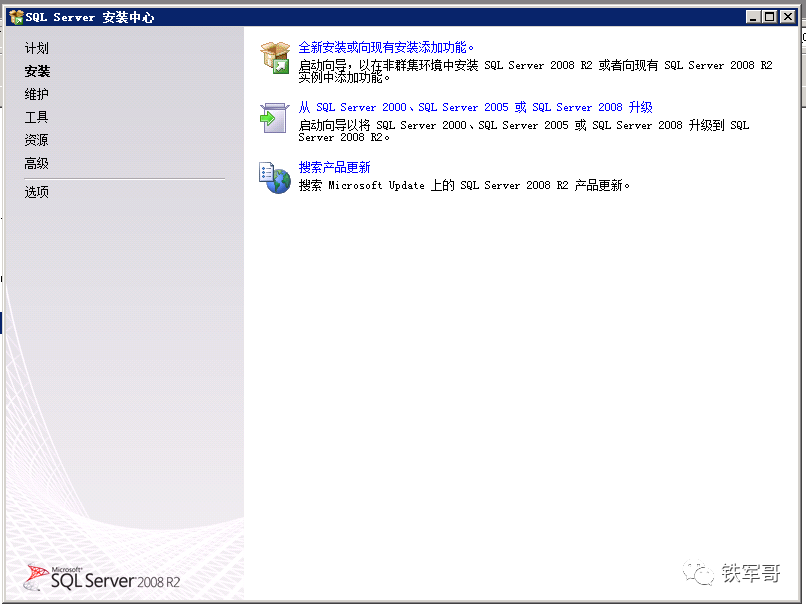
Task: Click the new installation box icon
Action: click(275, 58)
